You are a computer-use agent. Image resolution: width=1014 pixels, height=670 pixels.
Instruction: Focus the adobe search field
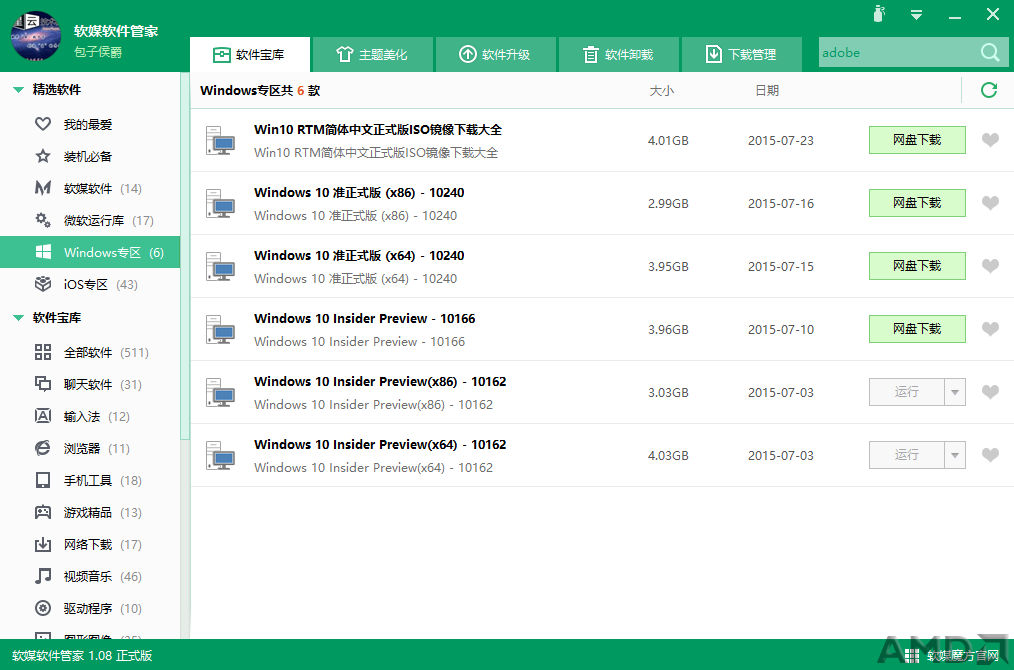click(899, 53)
